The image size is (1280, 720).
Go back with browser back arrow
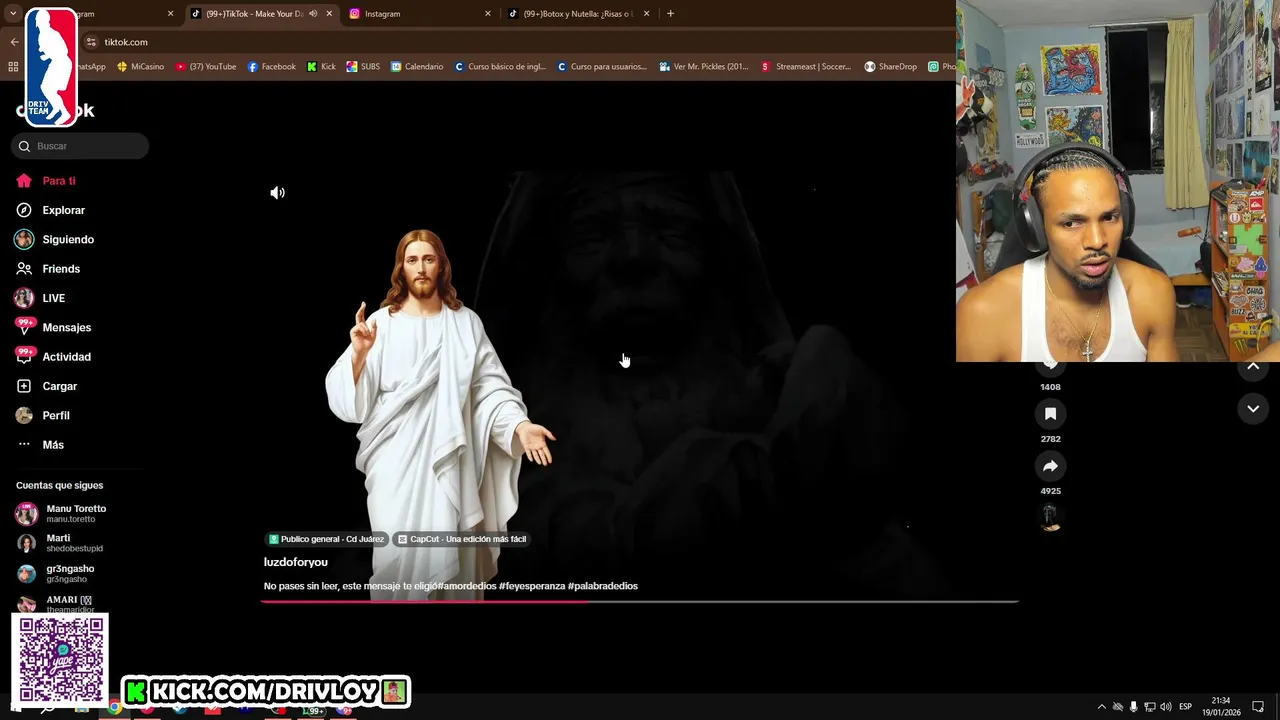click(14, 42)
